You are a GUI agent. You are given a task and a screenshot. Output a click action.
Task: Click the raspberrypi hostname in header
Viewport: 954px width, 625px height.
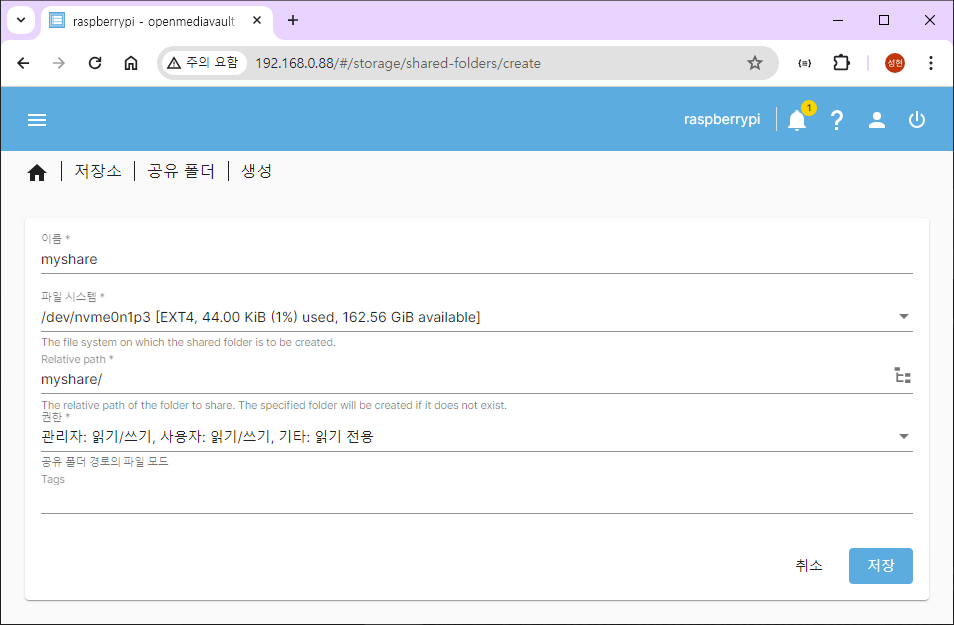tap(722, 119)
